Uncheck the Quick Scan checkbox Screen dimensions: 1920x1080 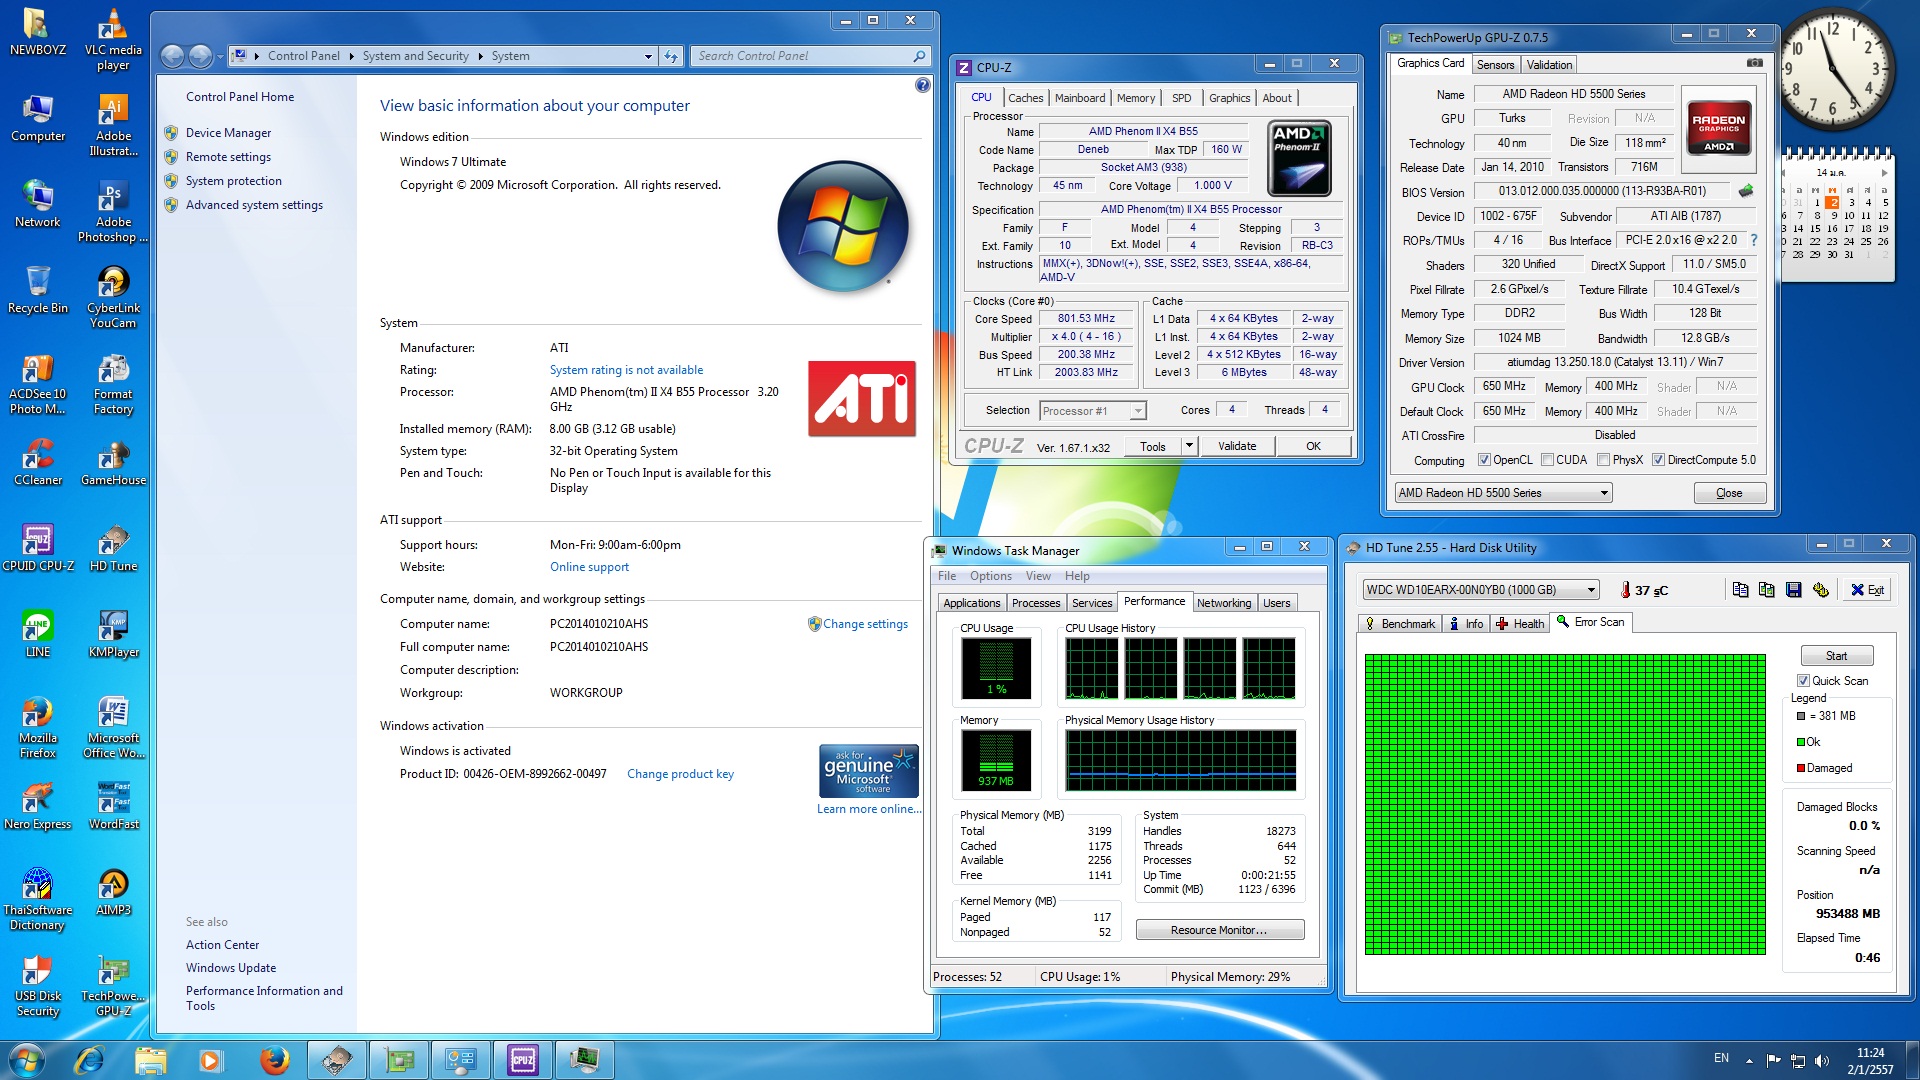coord(1803,681)
